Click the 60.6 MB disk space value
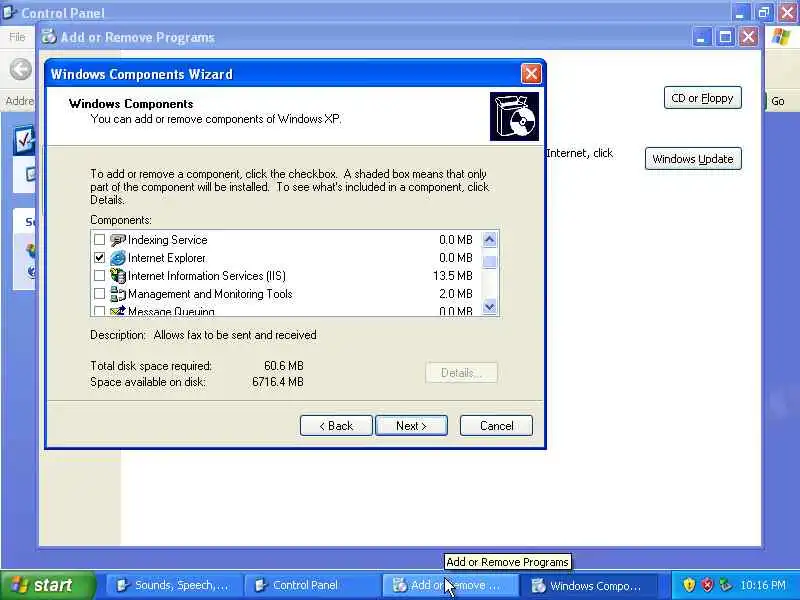This screenshot has height=600, width=800. pyautogui.click(x=284, y=366)
